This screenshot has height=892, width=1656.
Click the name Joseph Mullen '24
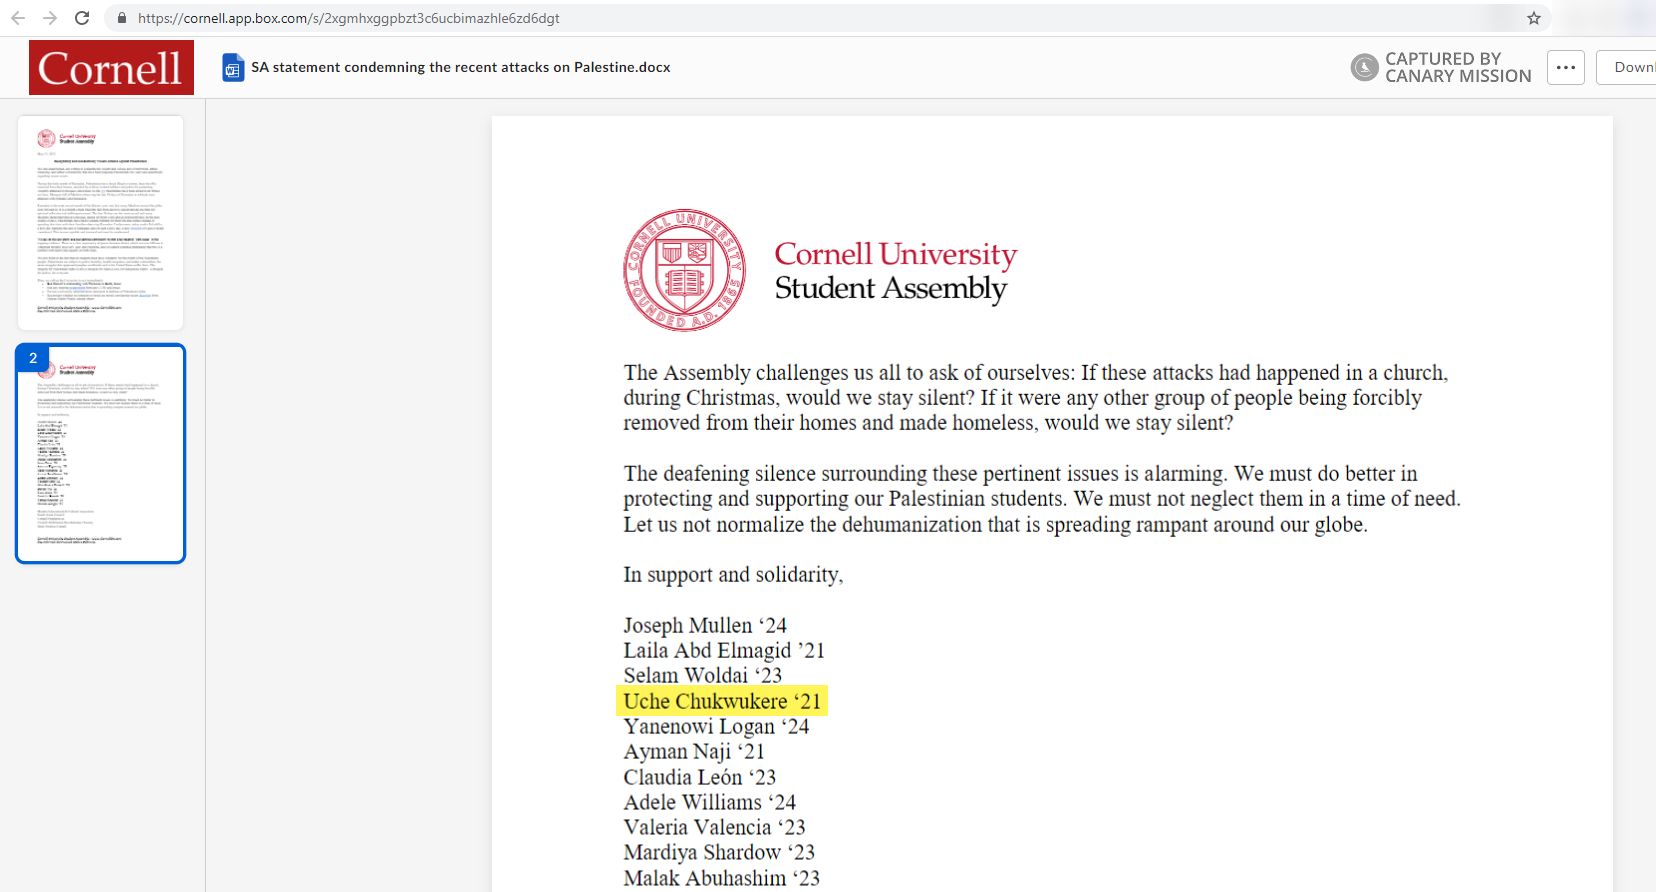[705, 626]
